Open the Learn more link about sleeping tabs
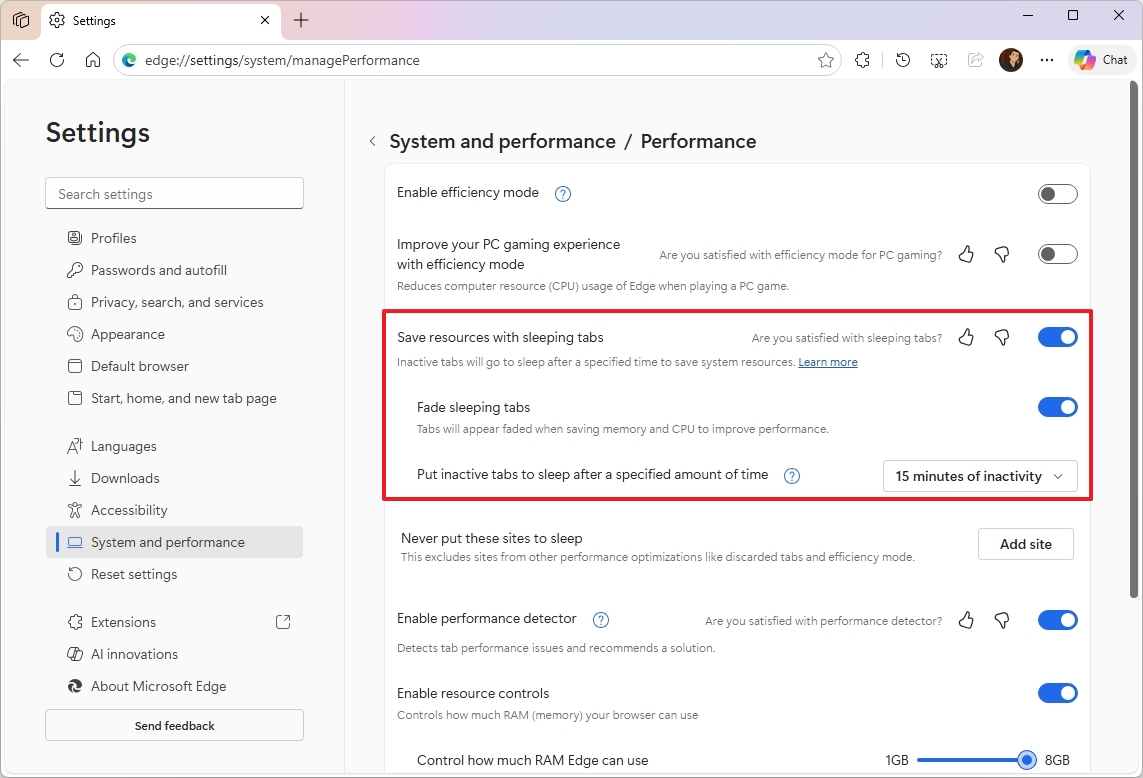The width and height of the screenshot is (1143, 778). tap(828, 362)
